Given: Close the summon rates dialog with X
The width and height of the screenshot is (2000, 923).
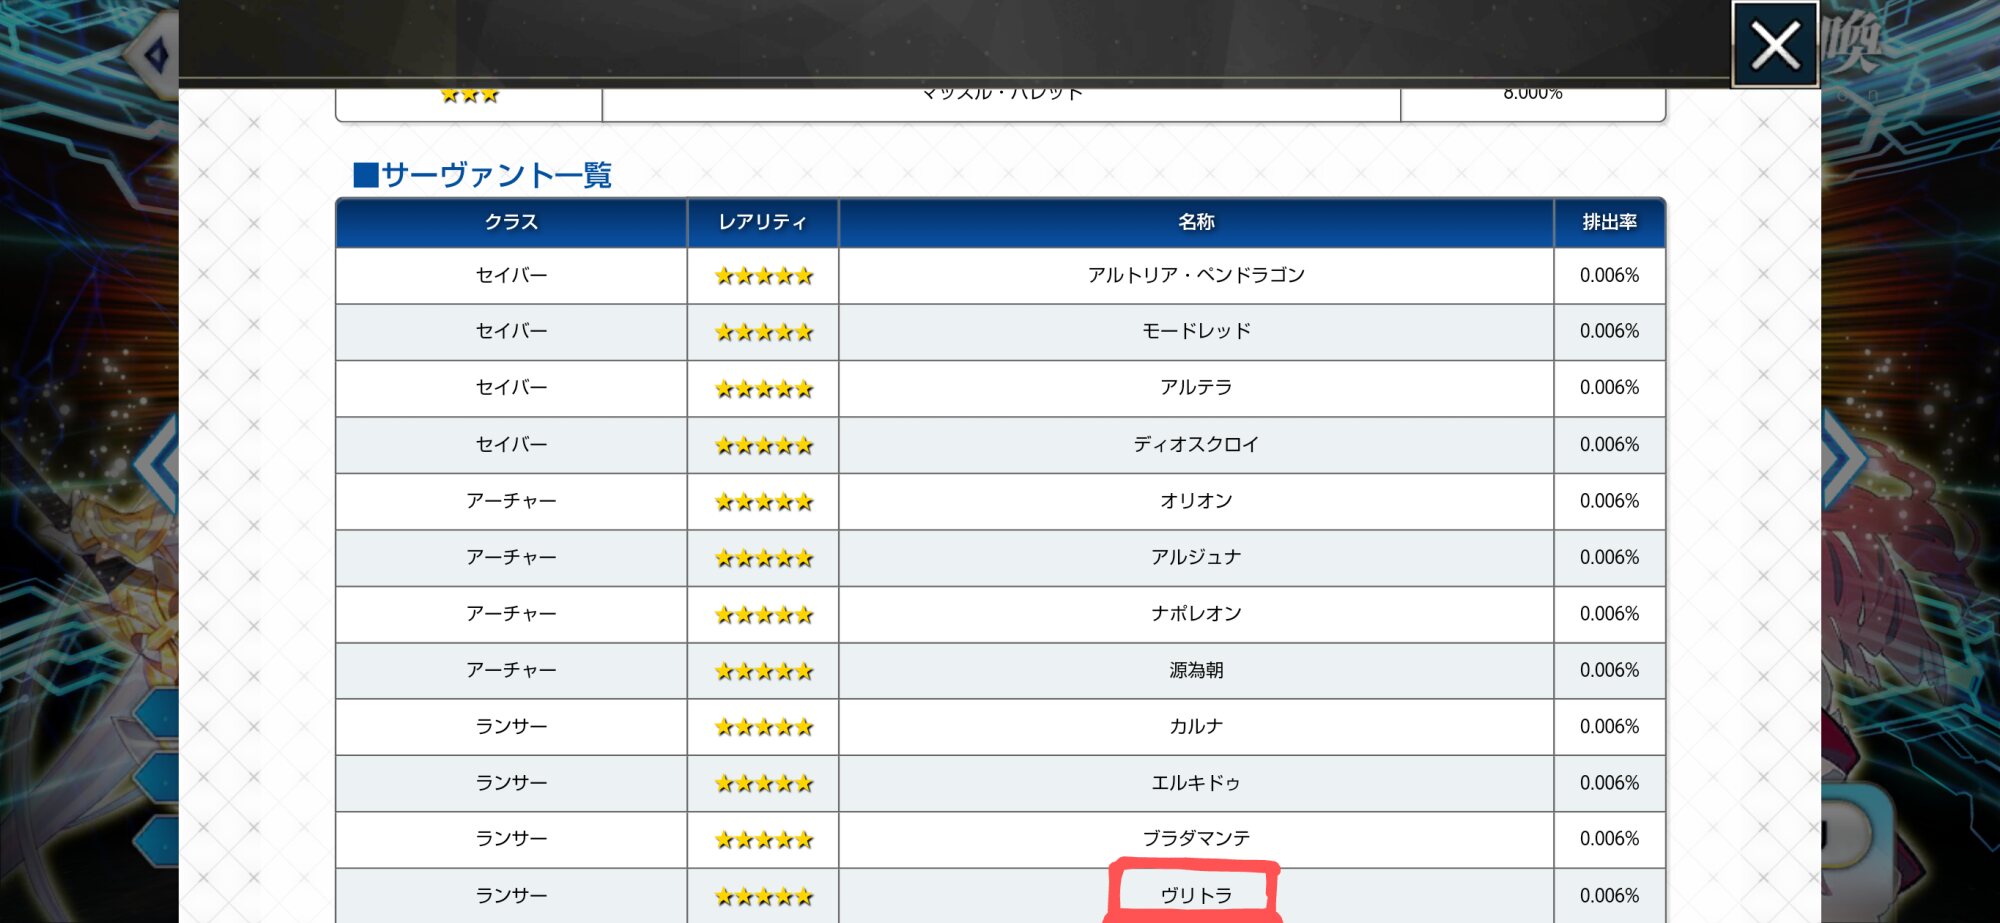Looking at the screenshot, I should point(1775,45).
